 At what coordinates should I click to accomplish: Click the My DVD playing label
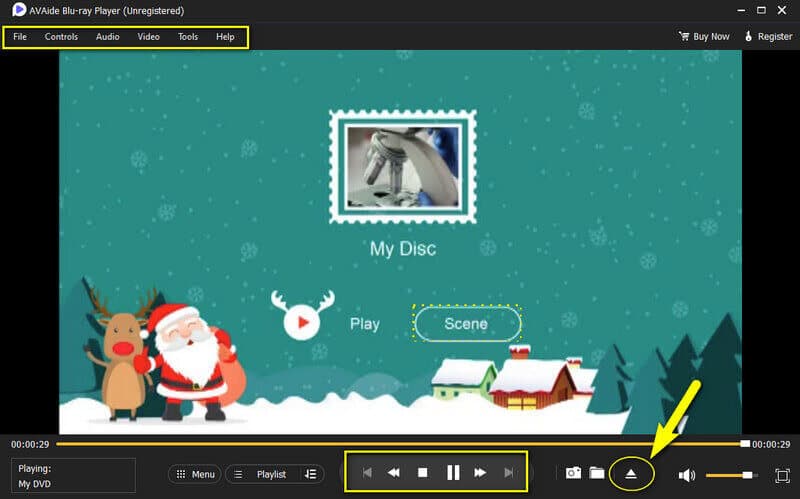(35, 484)
